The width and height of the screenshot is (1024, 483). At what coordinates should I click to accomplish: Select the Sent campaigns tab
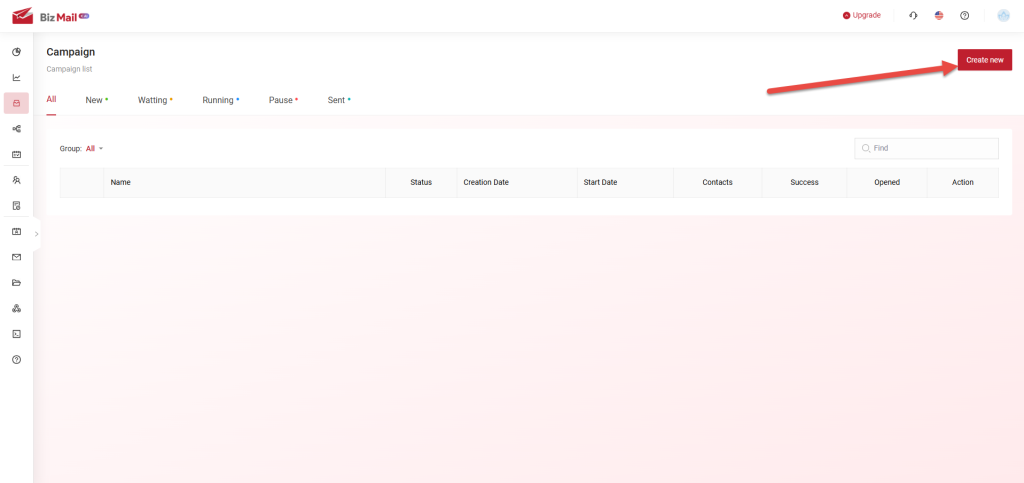click(x=336, y=101)
